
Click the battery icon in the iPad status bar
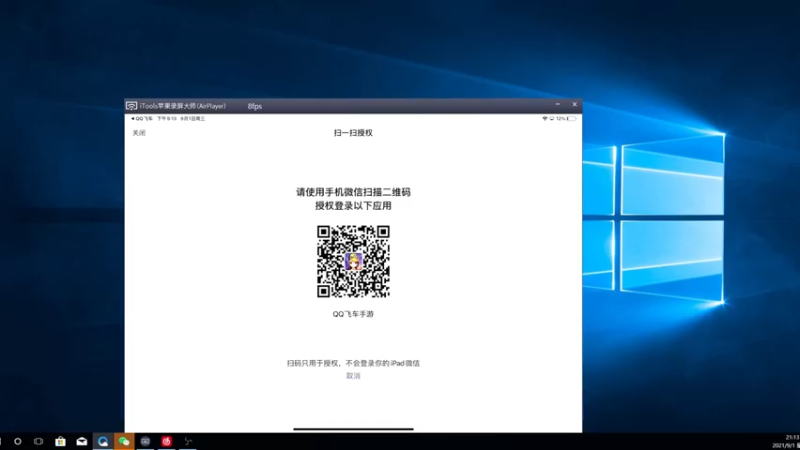571,118
